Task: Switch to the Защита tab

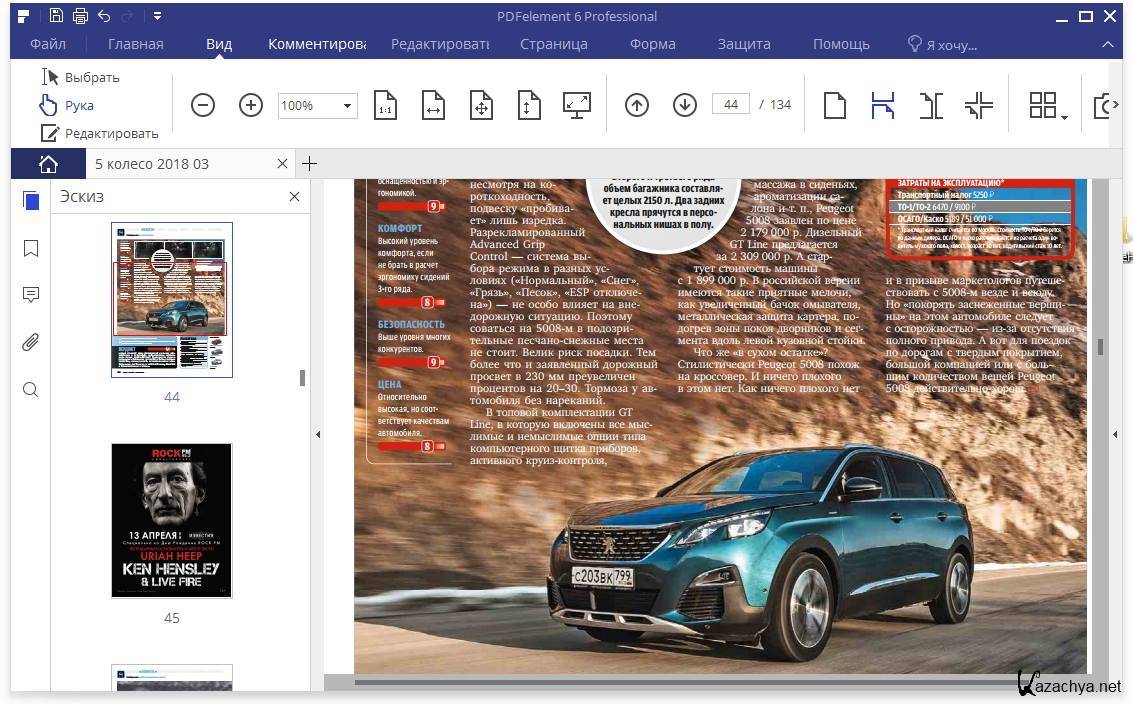Action: [x=743, y=44]
